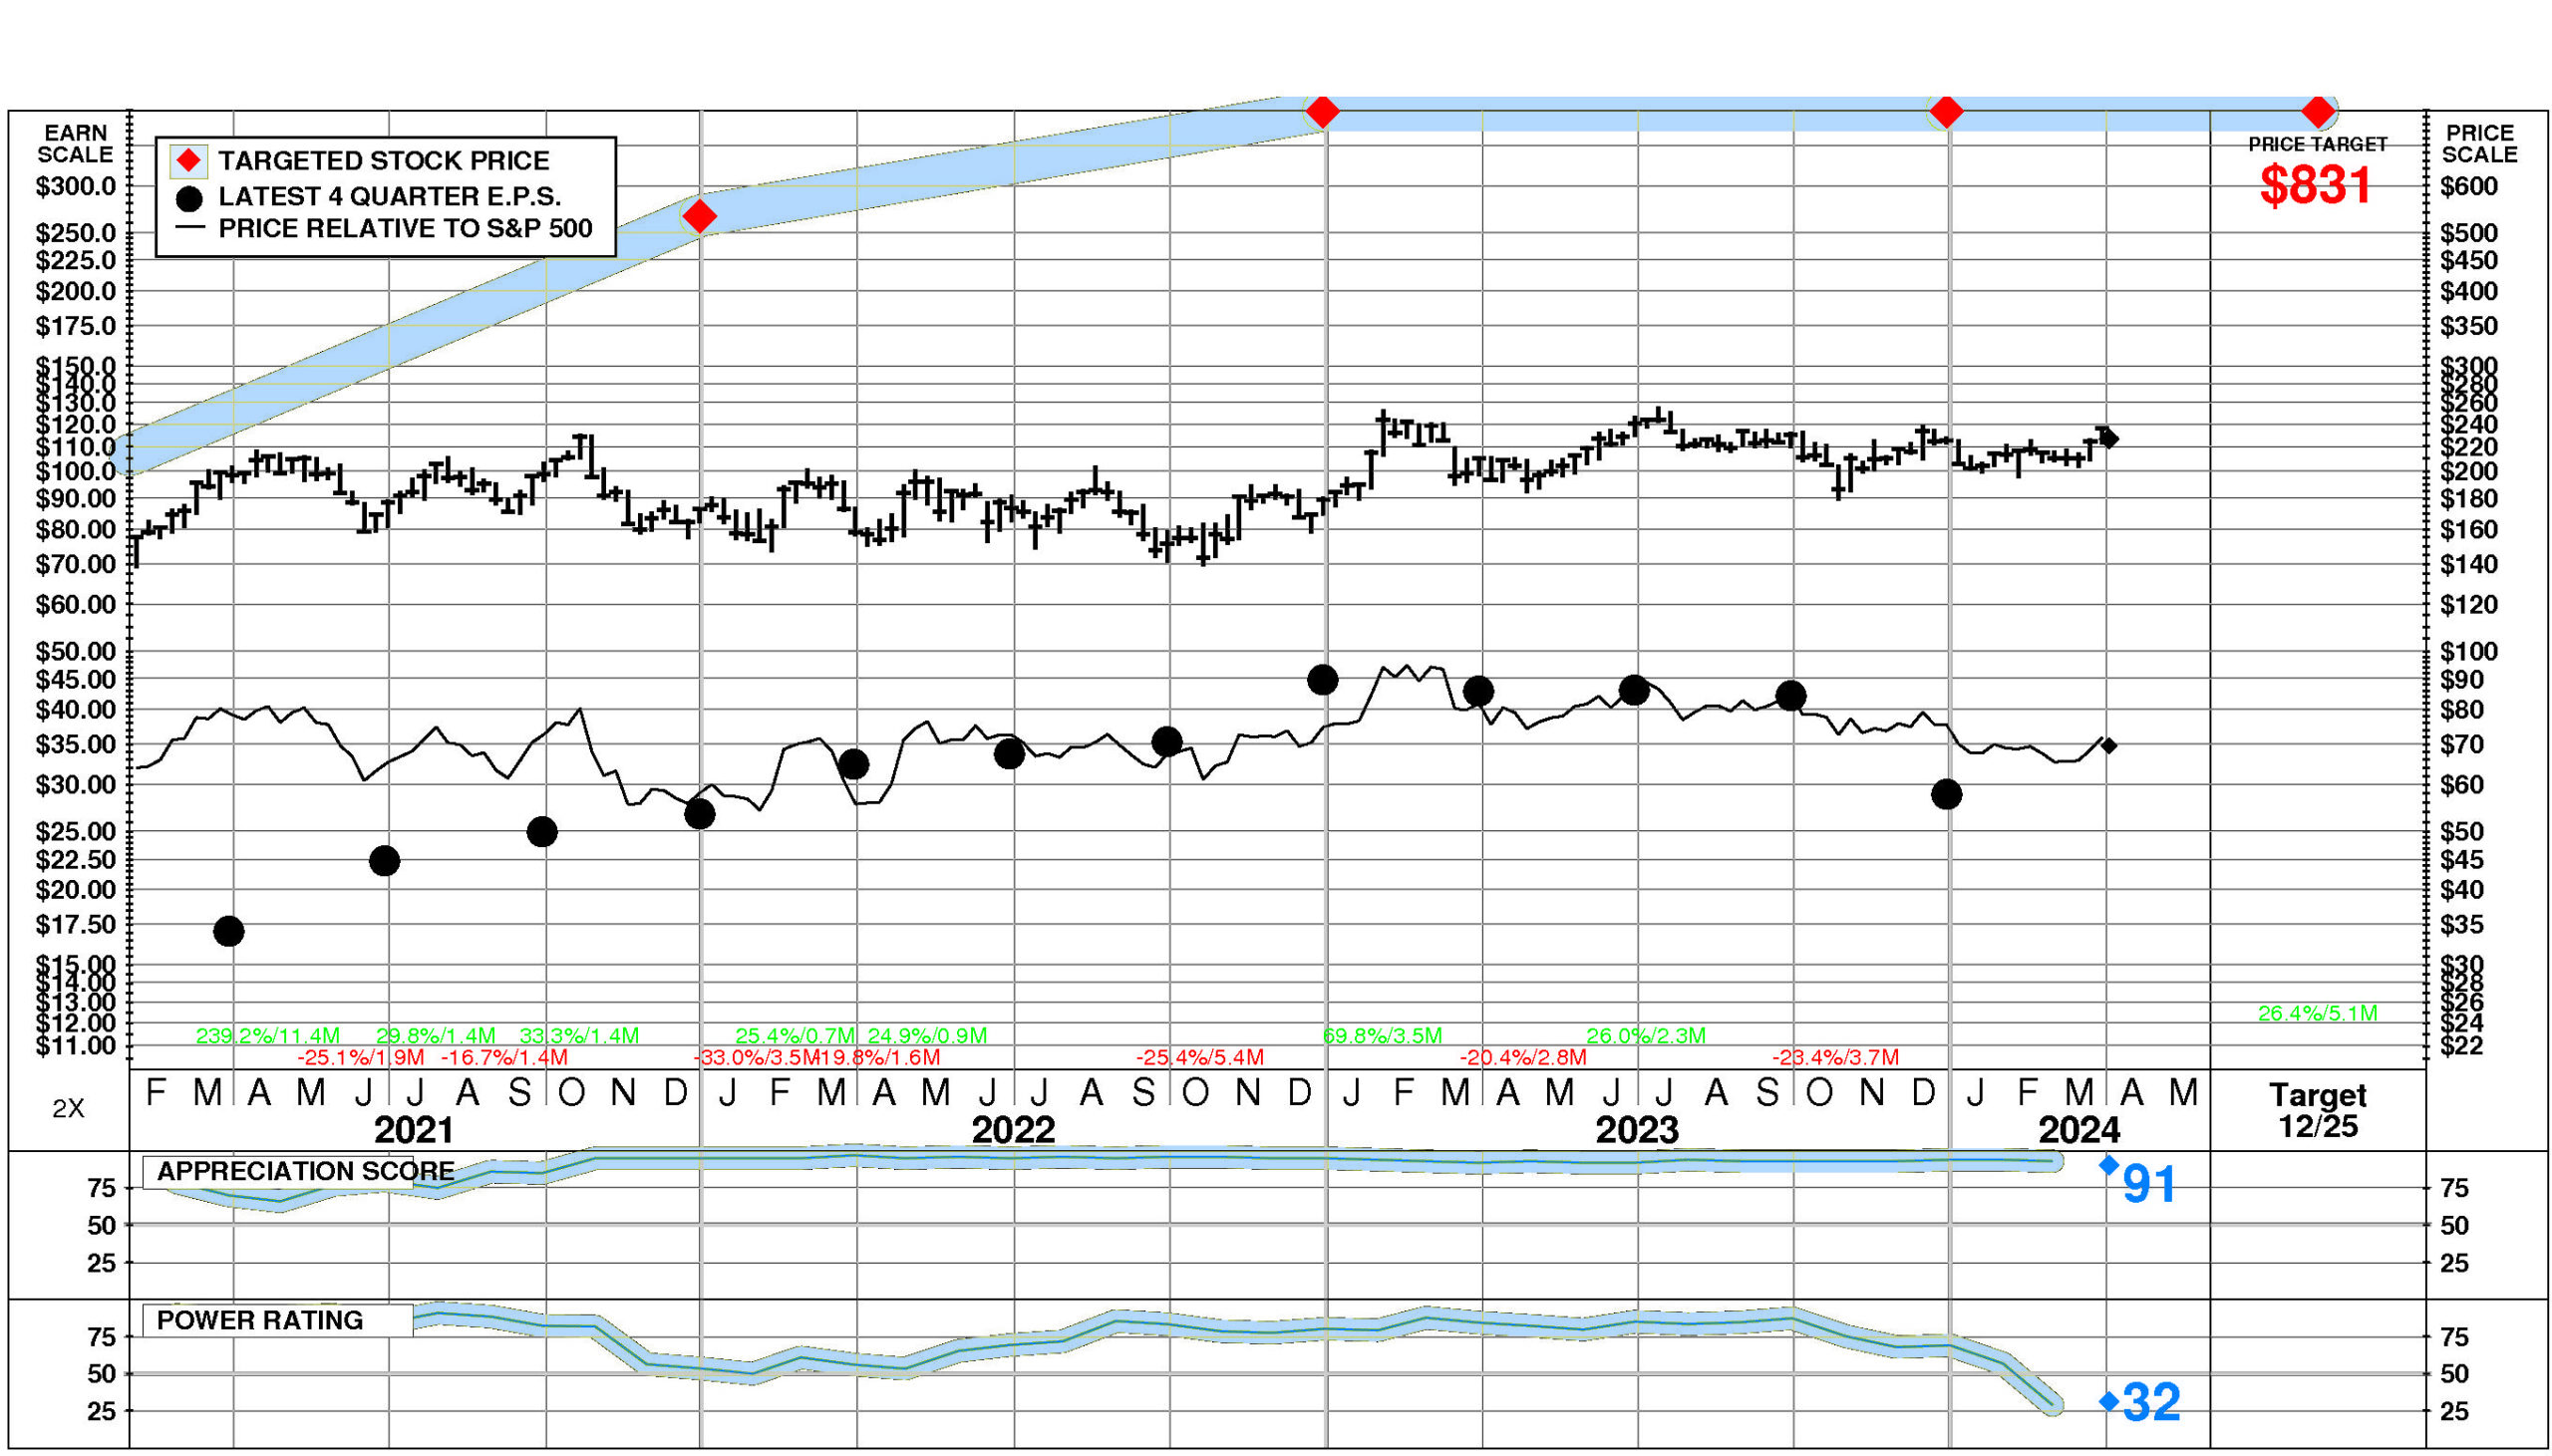Click the green 26.4%/5.1M target annotation

[x=2317, y=1013]
